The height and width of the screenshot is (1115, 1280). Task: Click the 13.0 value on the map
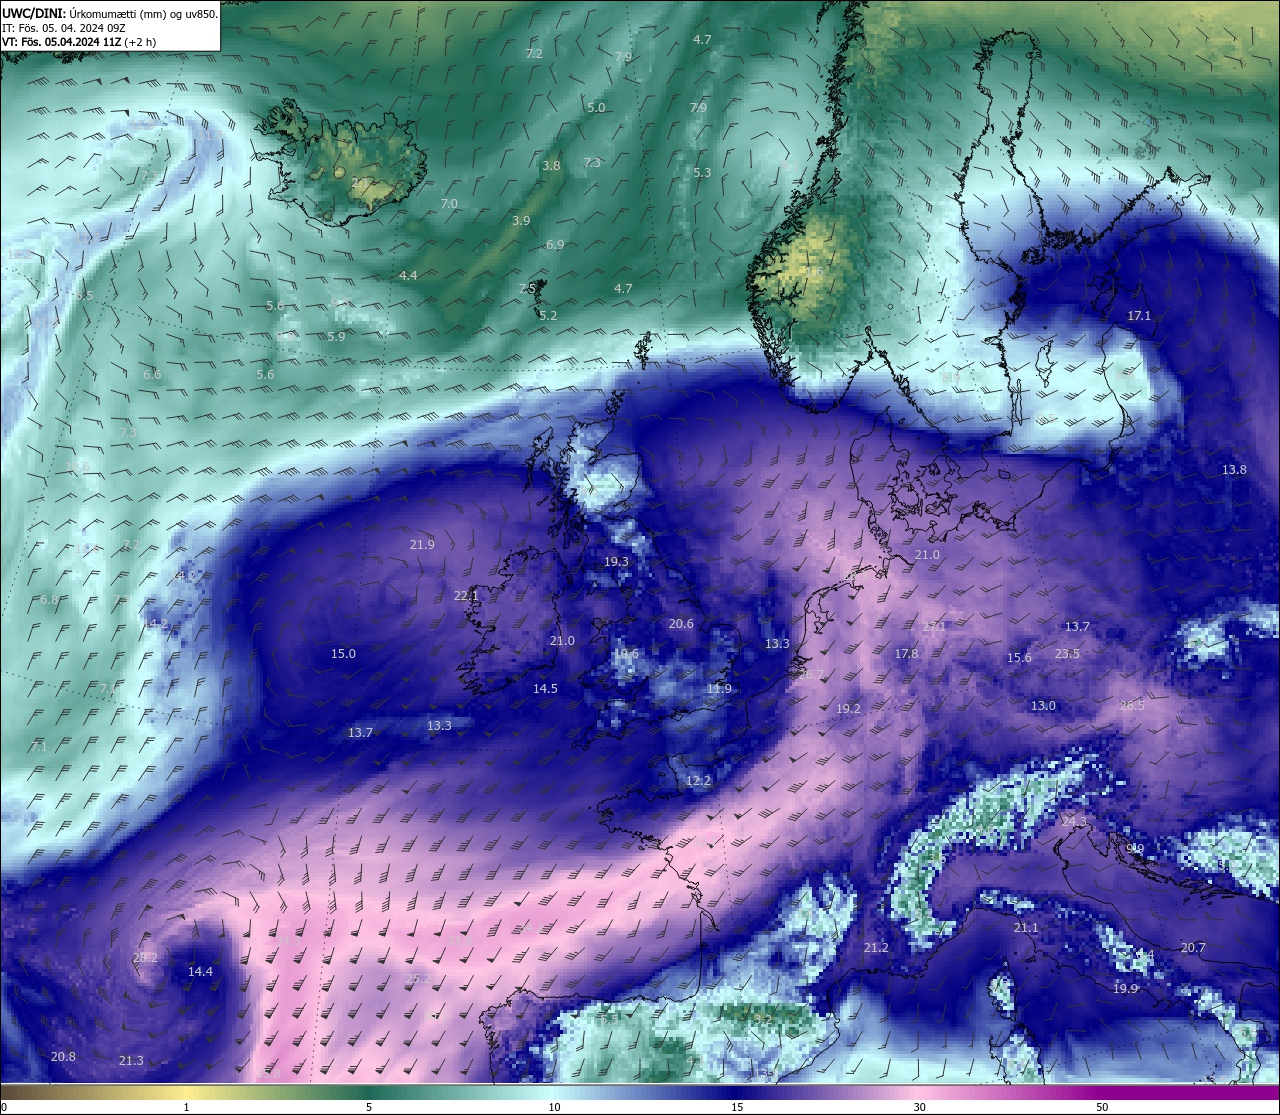coord(1043,705)
